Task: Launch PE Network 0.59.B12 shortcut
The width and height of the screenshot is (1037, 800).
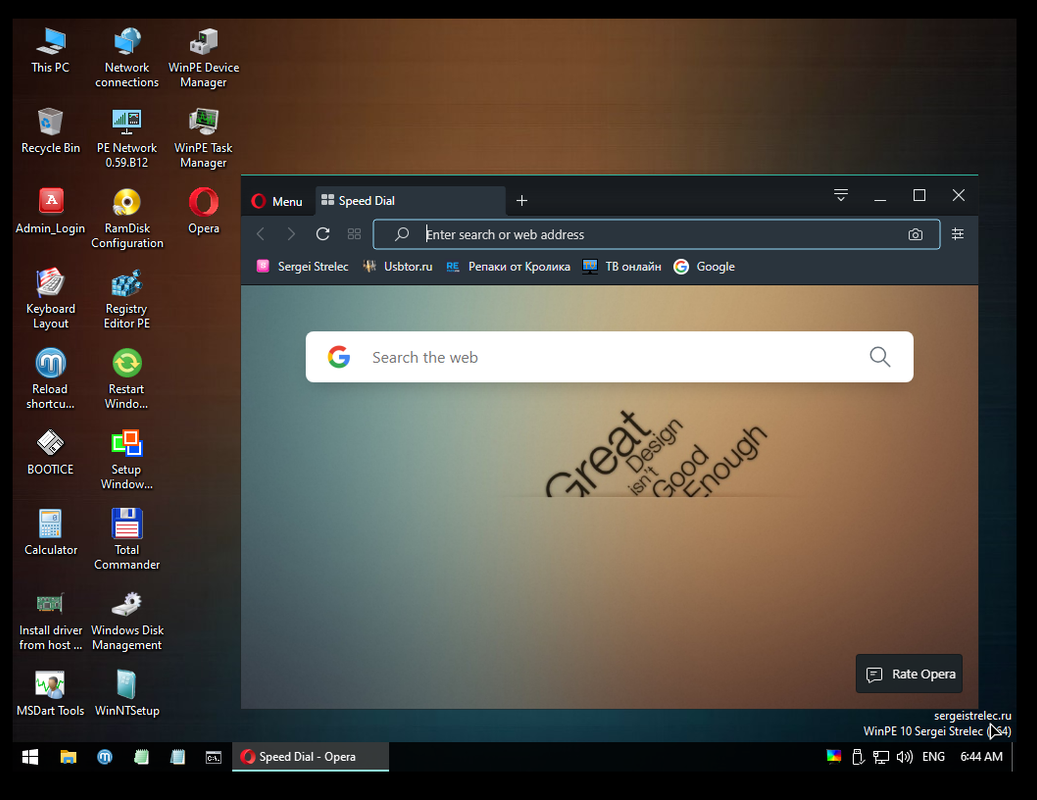Action: click(x=127, y=138)
